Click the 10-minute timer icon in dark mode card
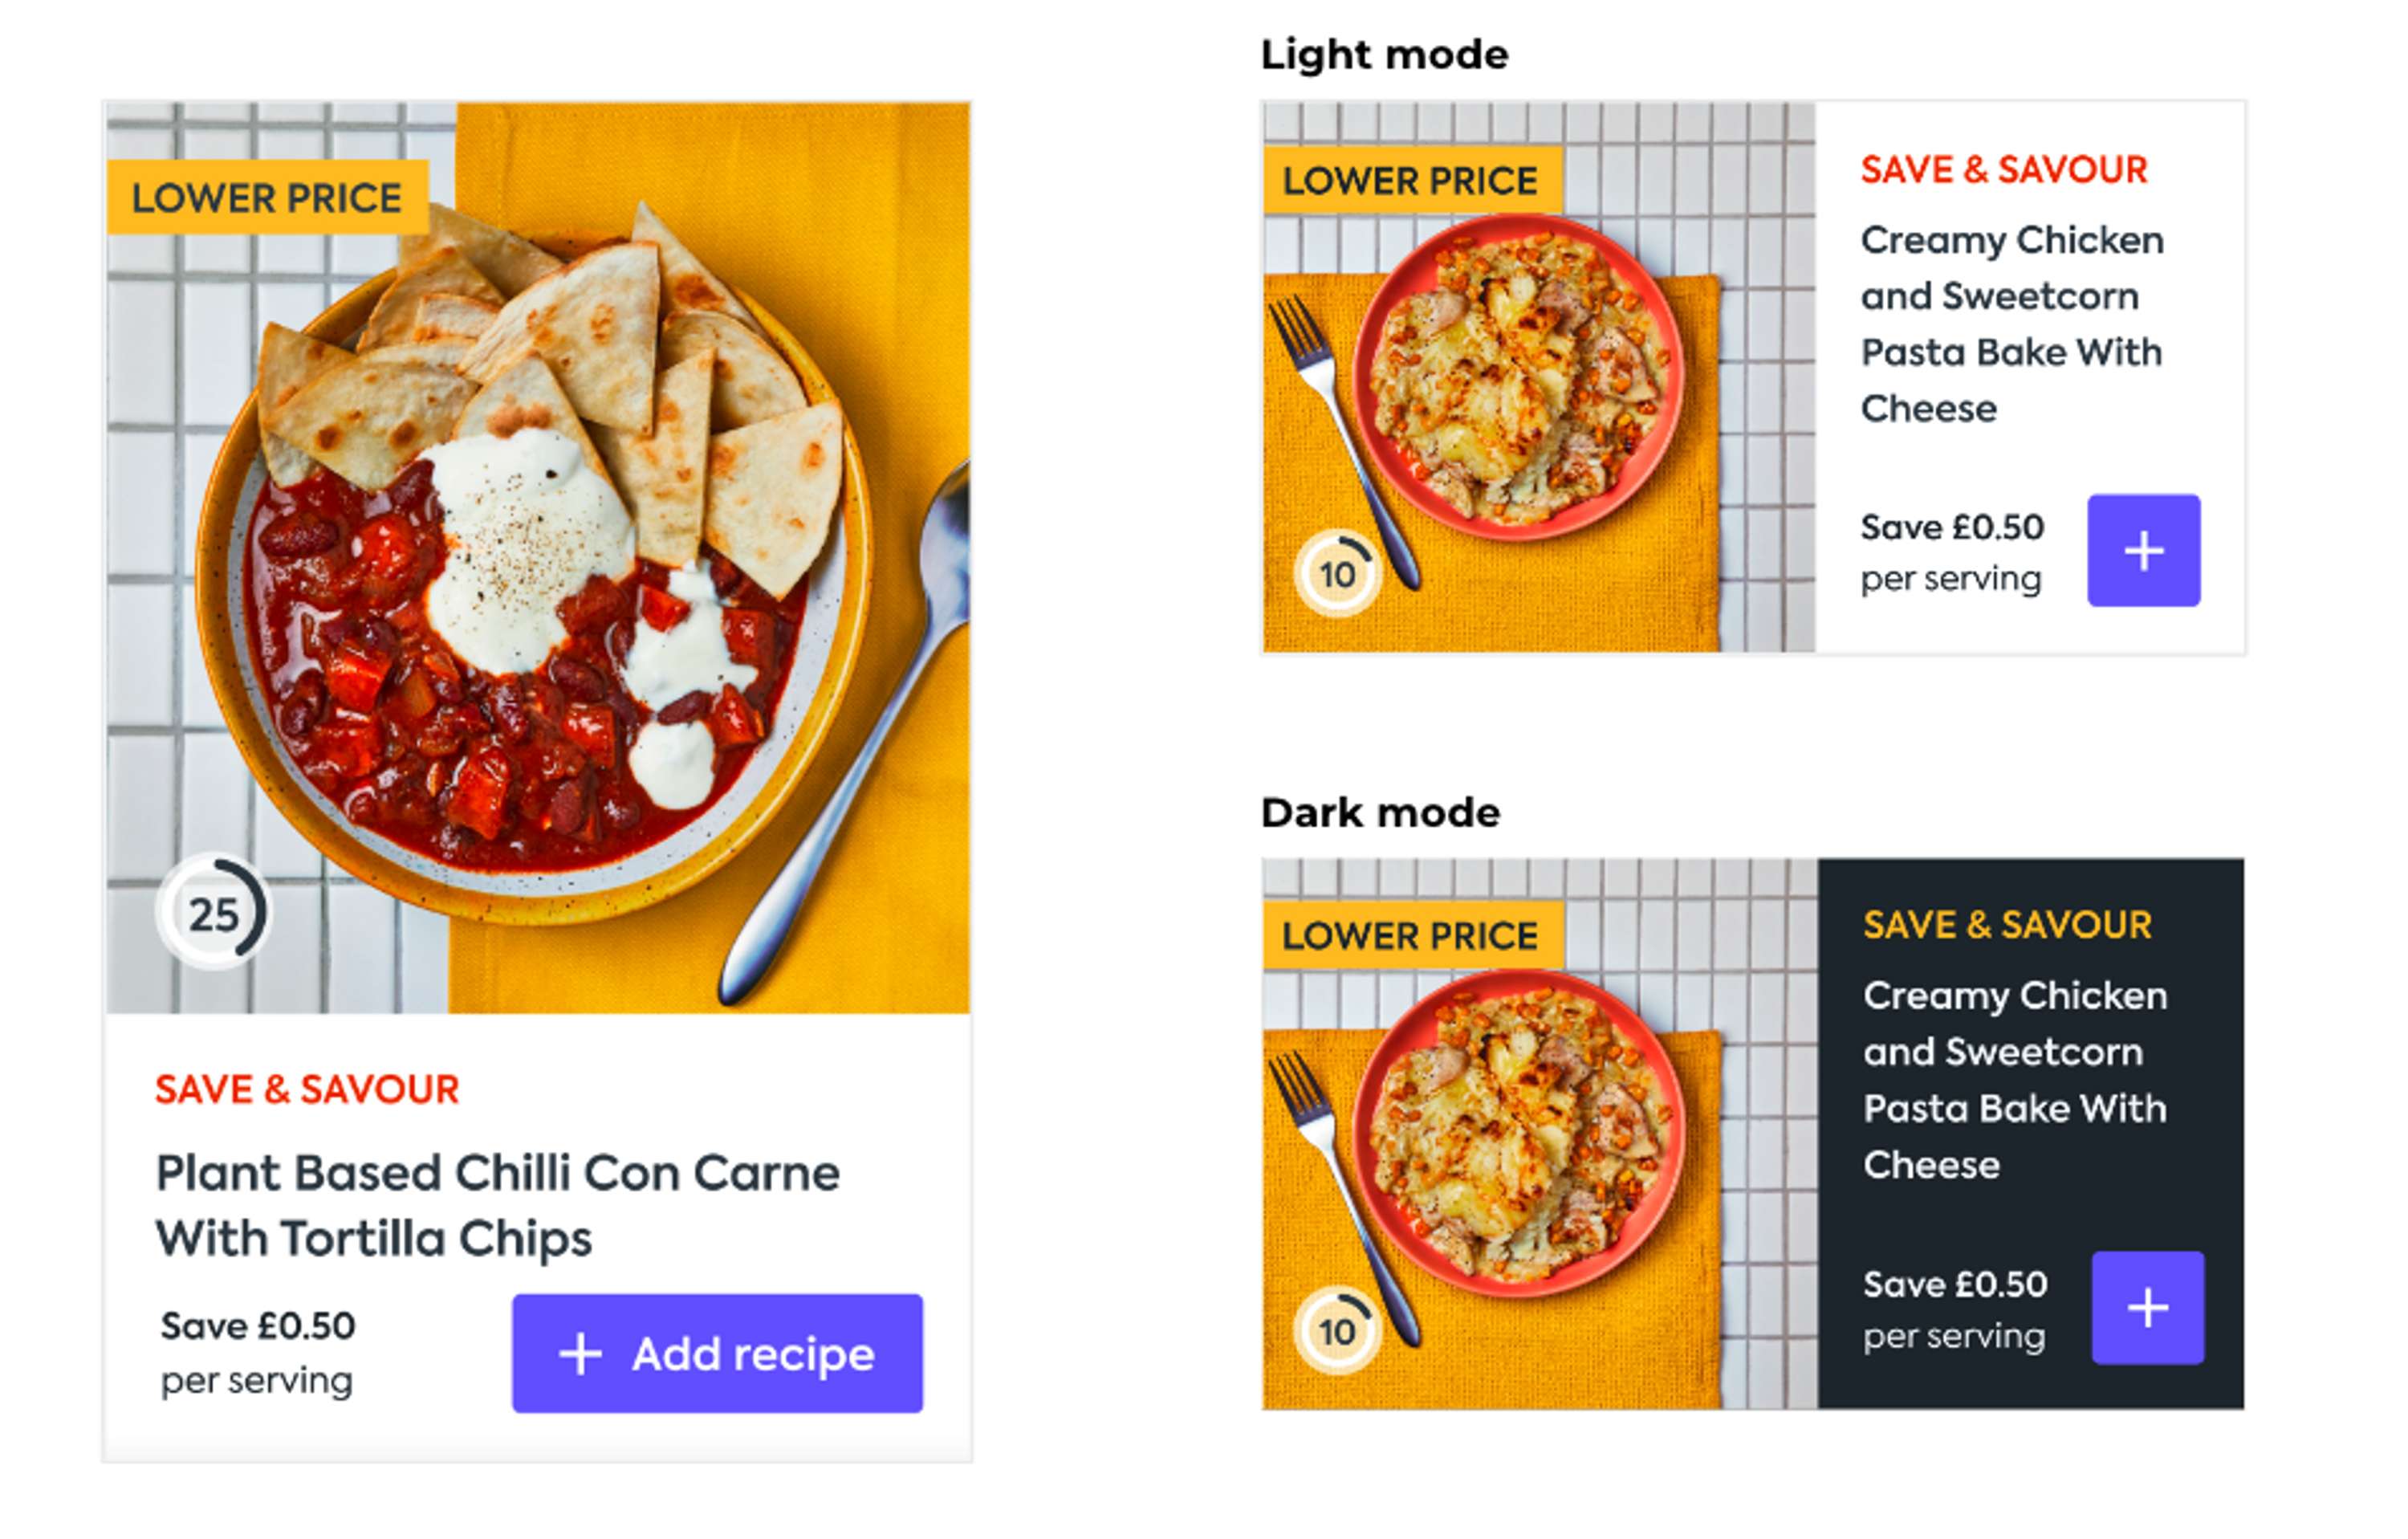This screenshot has height=1539, width=2408. pos(1336,1331)
